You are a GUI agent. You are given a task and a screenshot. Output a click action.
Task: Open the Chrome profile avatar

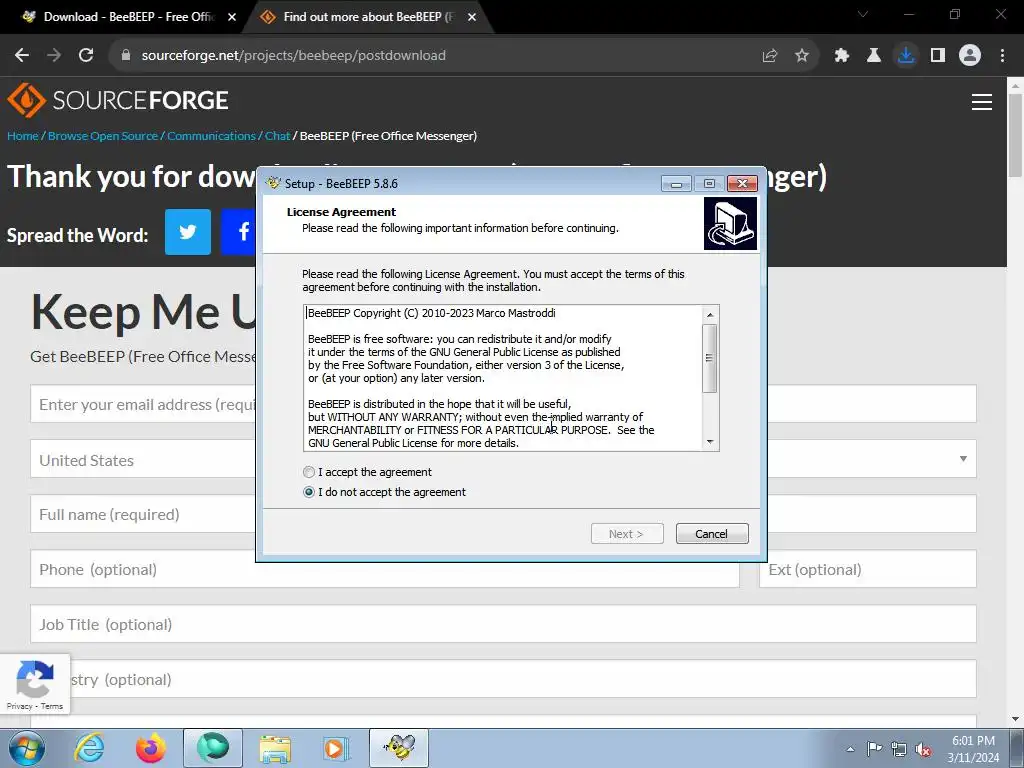pyautogui.click(x=970, y=56)
